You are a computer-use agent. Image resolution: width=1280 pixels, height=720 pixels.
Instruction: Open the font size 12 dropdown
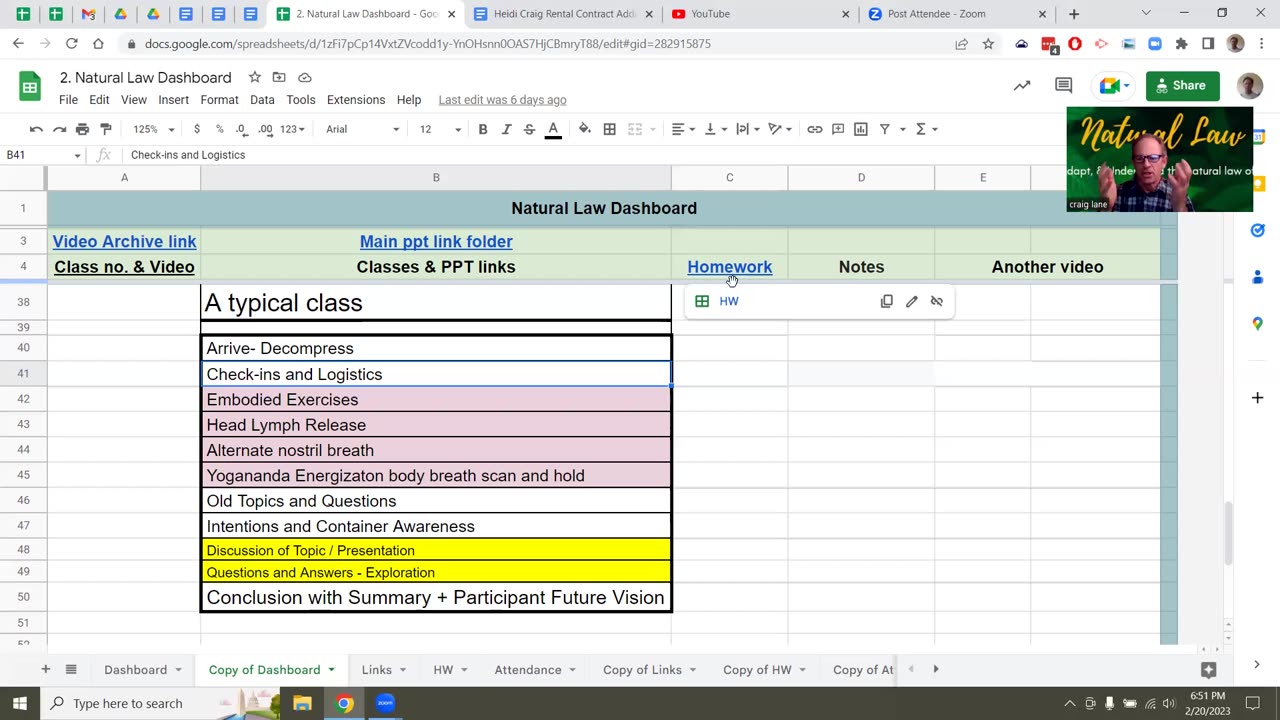440,129
